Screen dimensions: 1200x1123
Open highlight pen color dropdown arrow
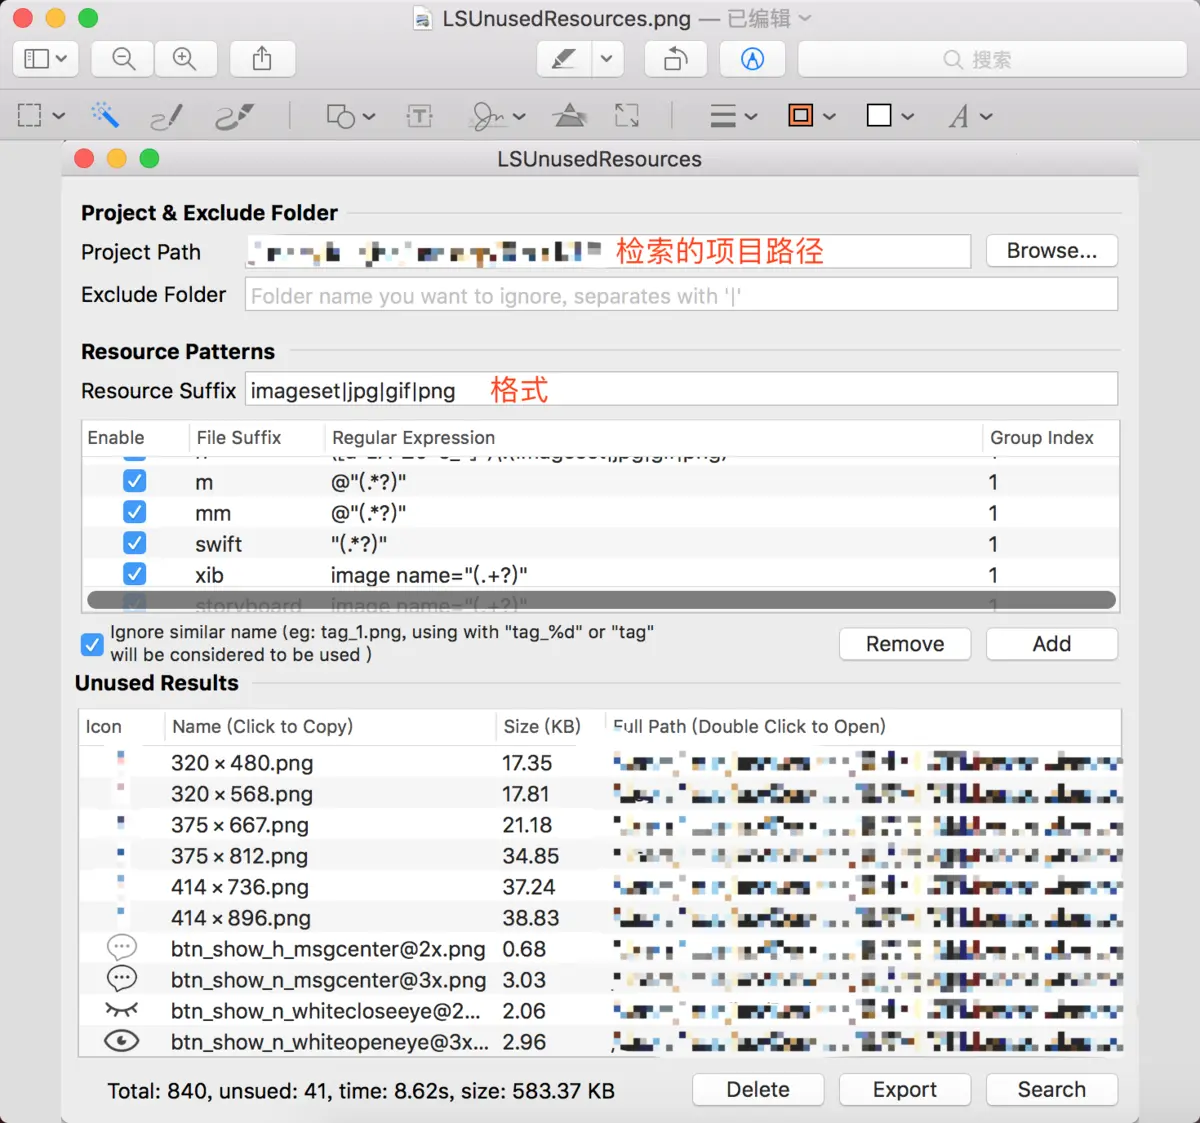pos(607,59)
